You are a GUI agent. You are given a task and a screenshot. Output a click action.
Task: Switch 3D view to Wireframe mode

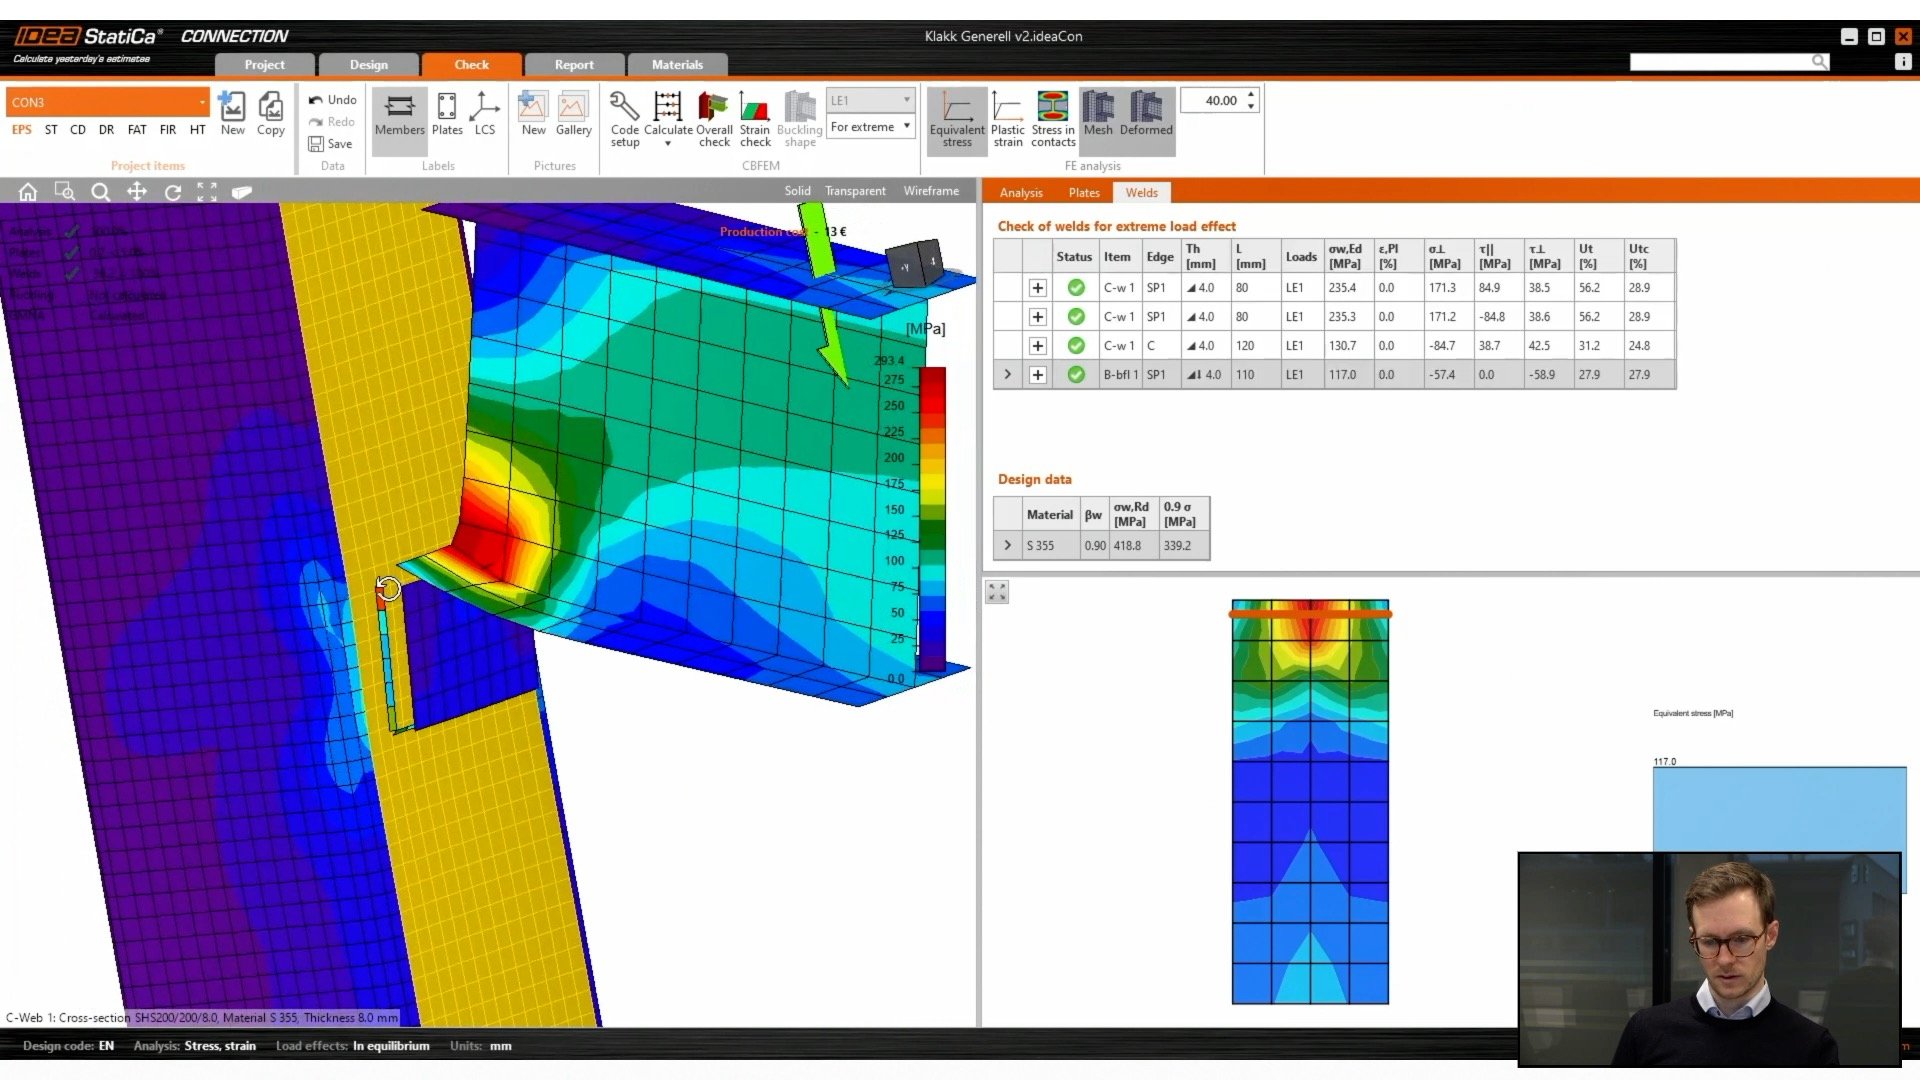pos(930,190)
